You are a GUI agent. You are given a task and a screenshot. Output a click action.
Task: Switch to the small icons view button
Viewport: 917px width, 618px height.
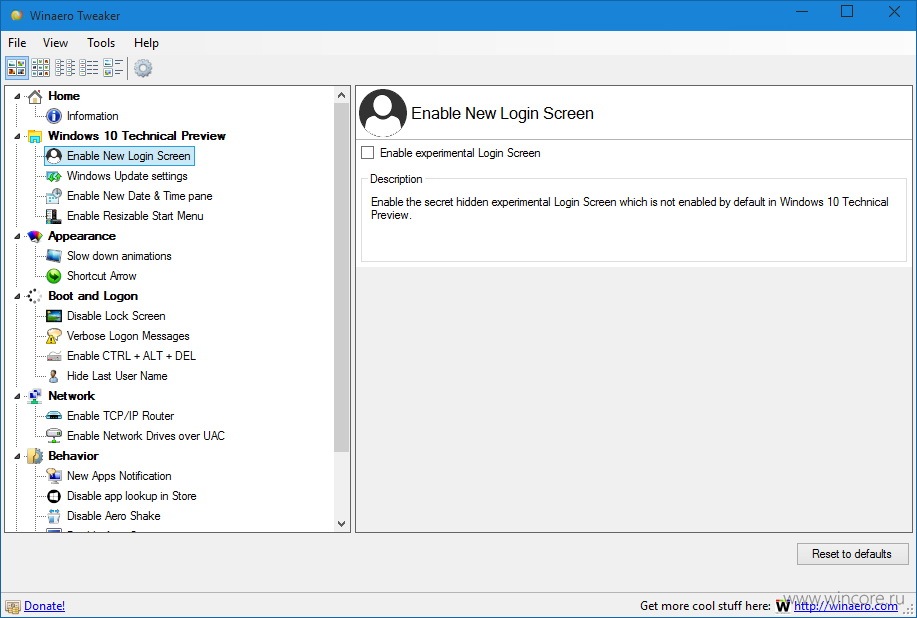coord(40,68)
